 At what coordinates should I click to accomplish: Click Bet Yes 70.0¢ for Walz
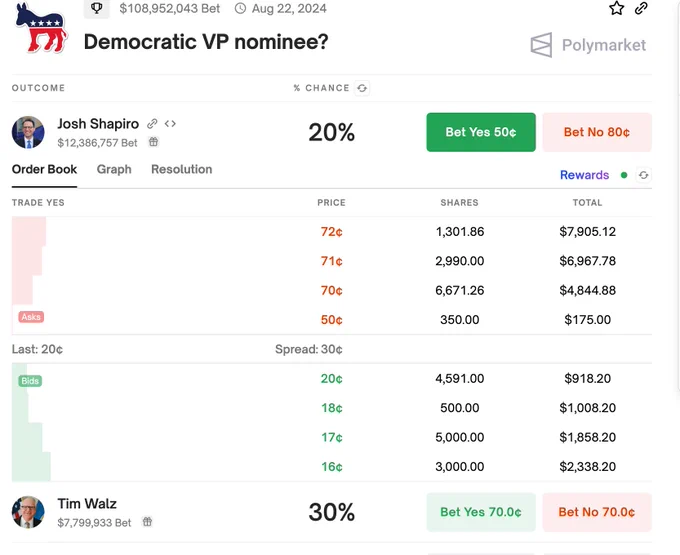coord(481,512)
